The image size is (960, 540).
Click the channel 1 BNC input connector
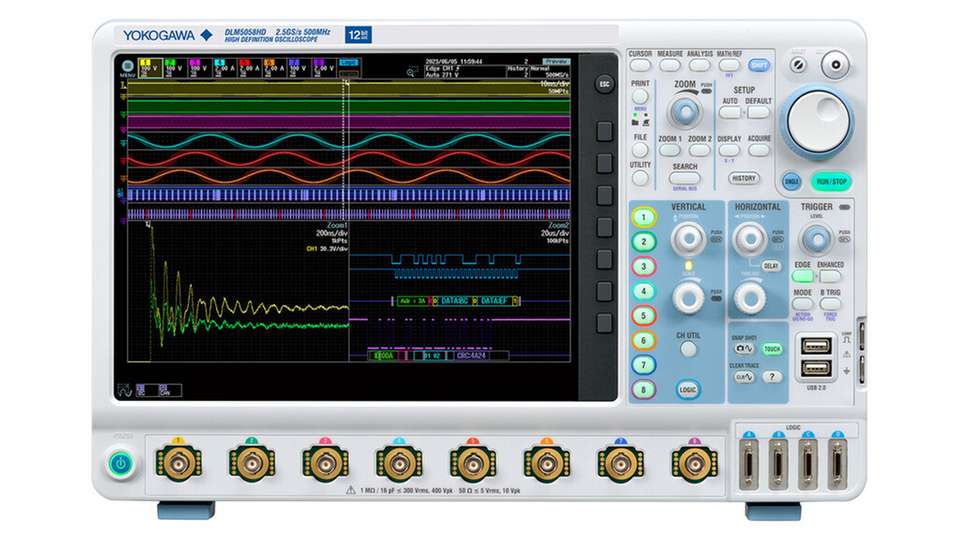[178, 464]
